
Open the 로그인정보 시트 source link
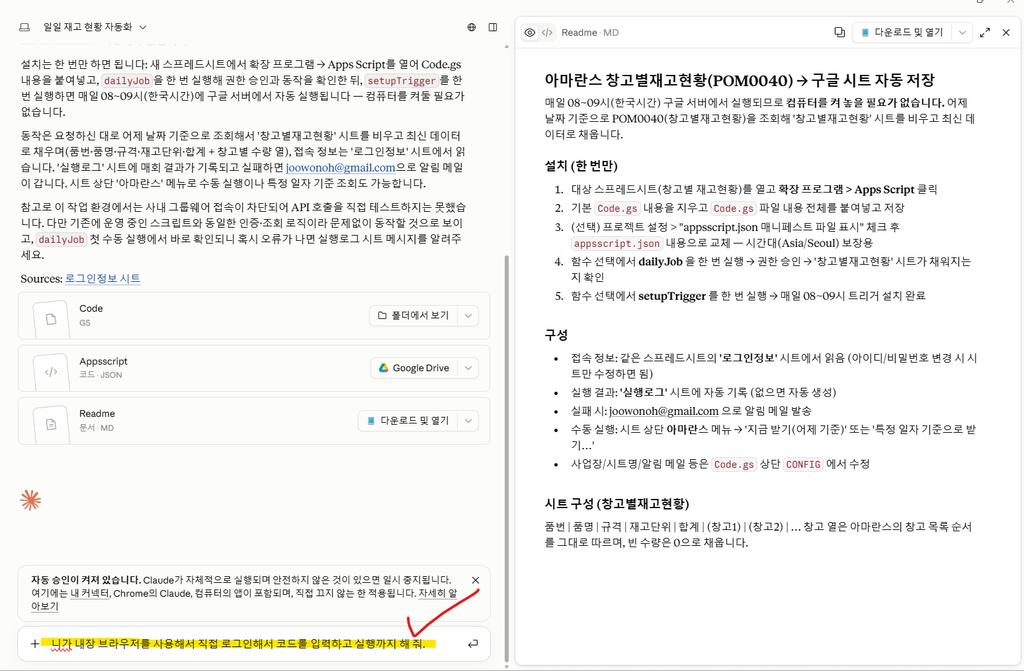pyautogui.click(x=103, y=278)
